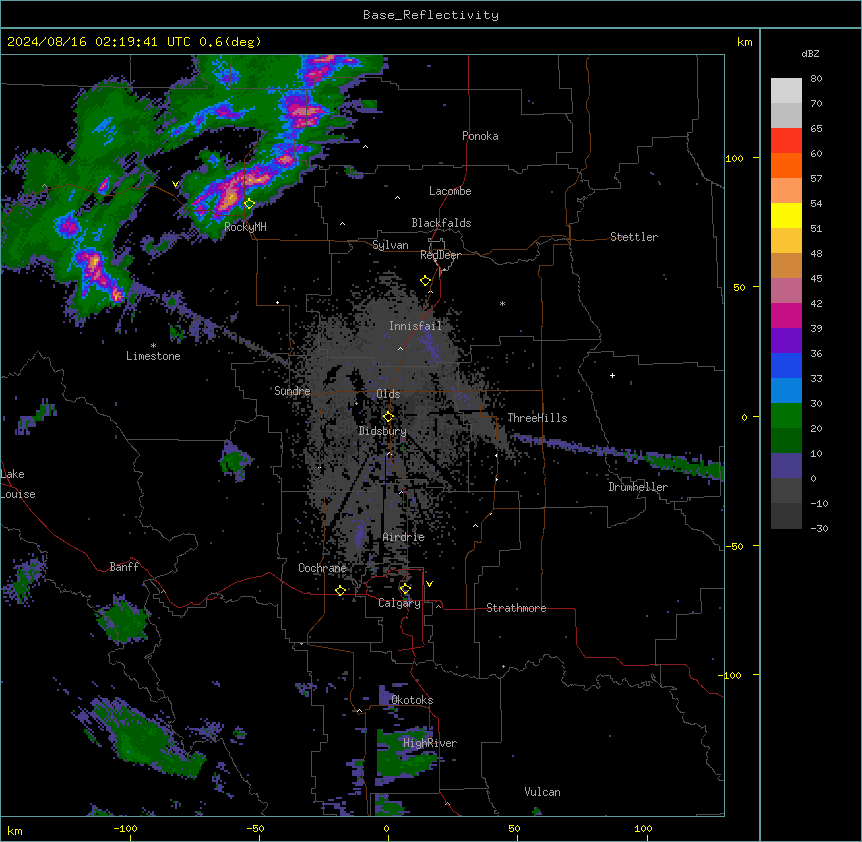
Task: Click the Vulcan town label
Action: 543,792
